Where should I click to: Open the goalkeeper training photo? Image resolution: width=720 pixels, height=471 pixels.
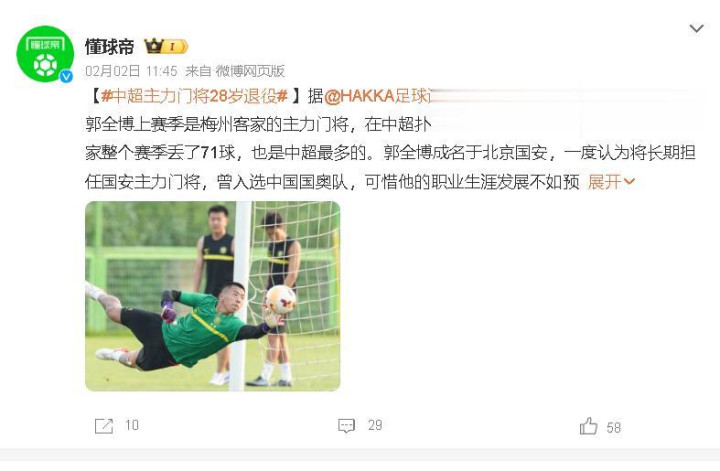coord(213,296)
